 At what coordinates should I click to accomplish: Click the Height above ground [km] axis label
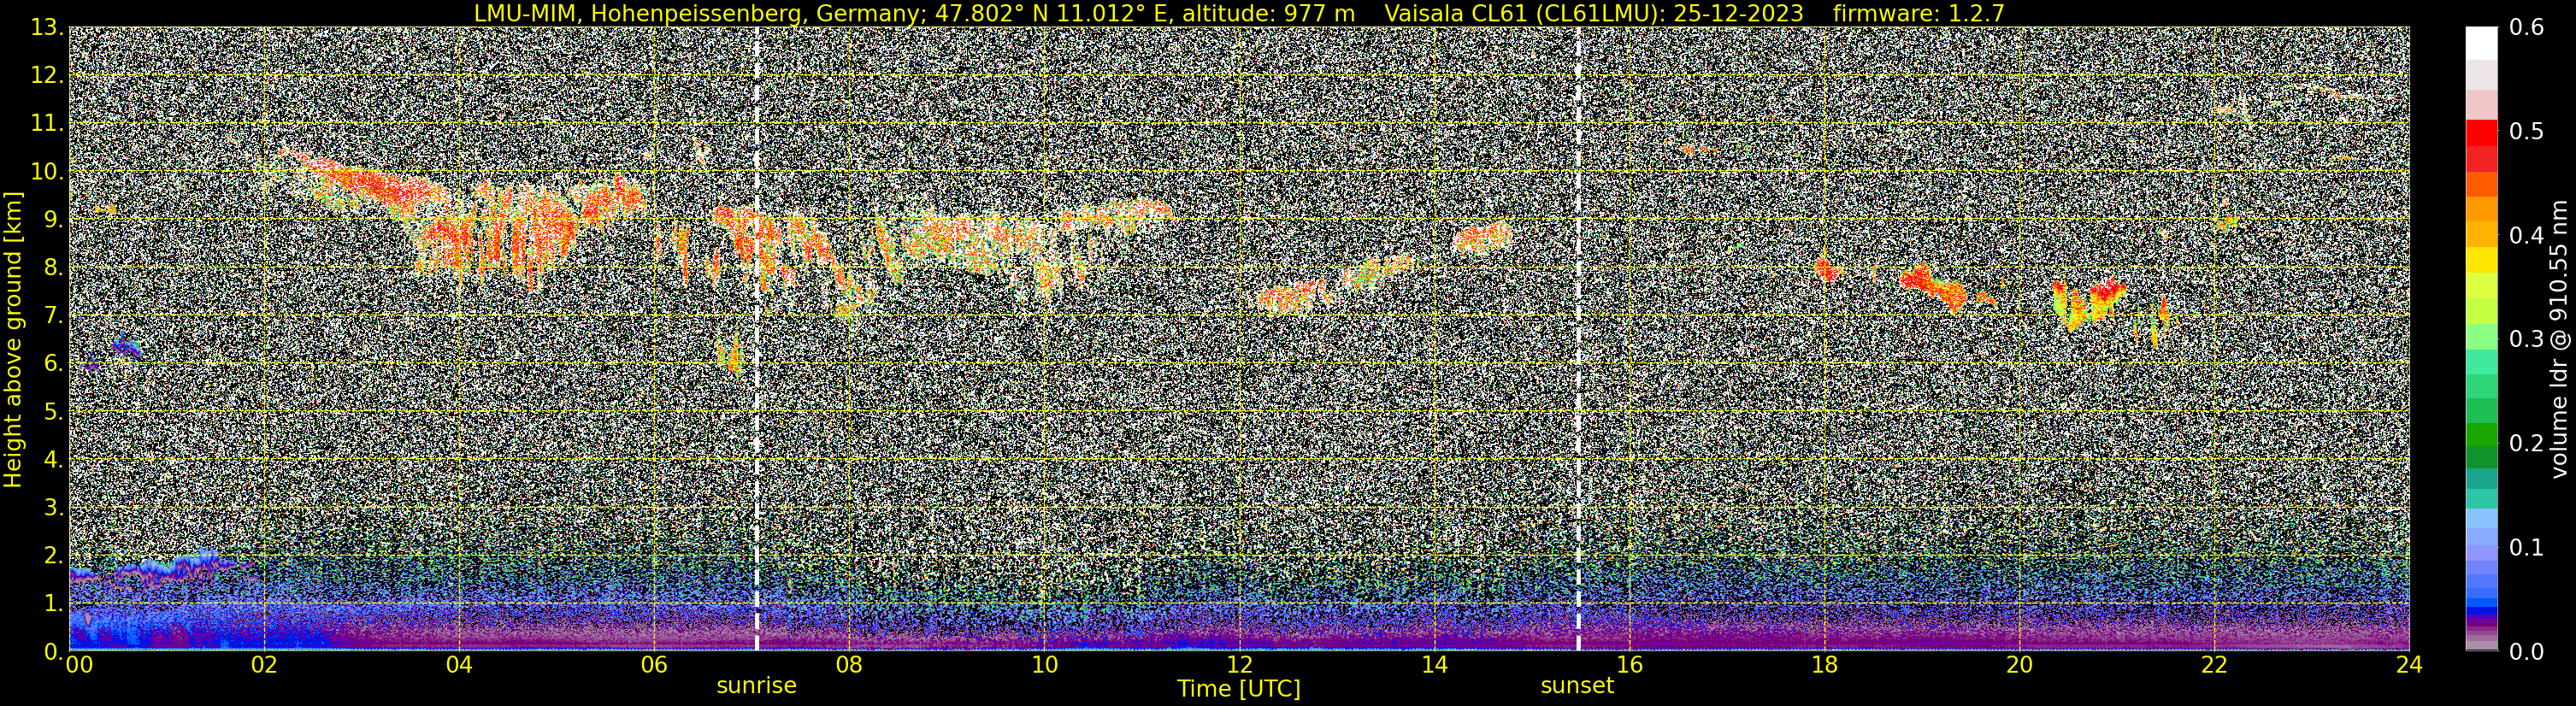(13, 340)
